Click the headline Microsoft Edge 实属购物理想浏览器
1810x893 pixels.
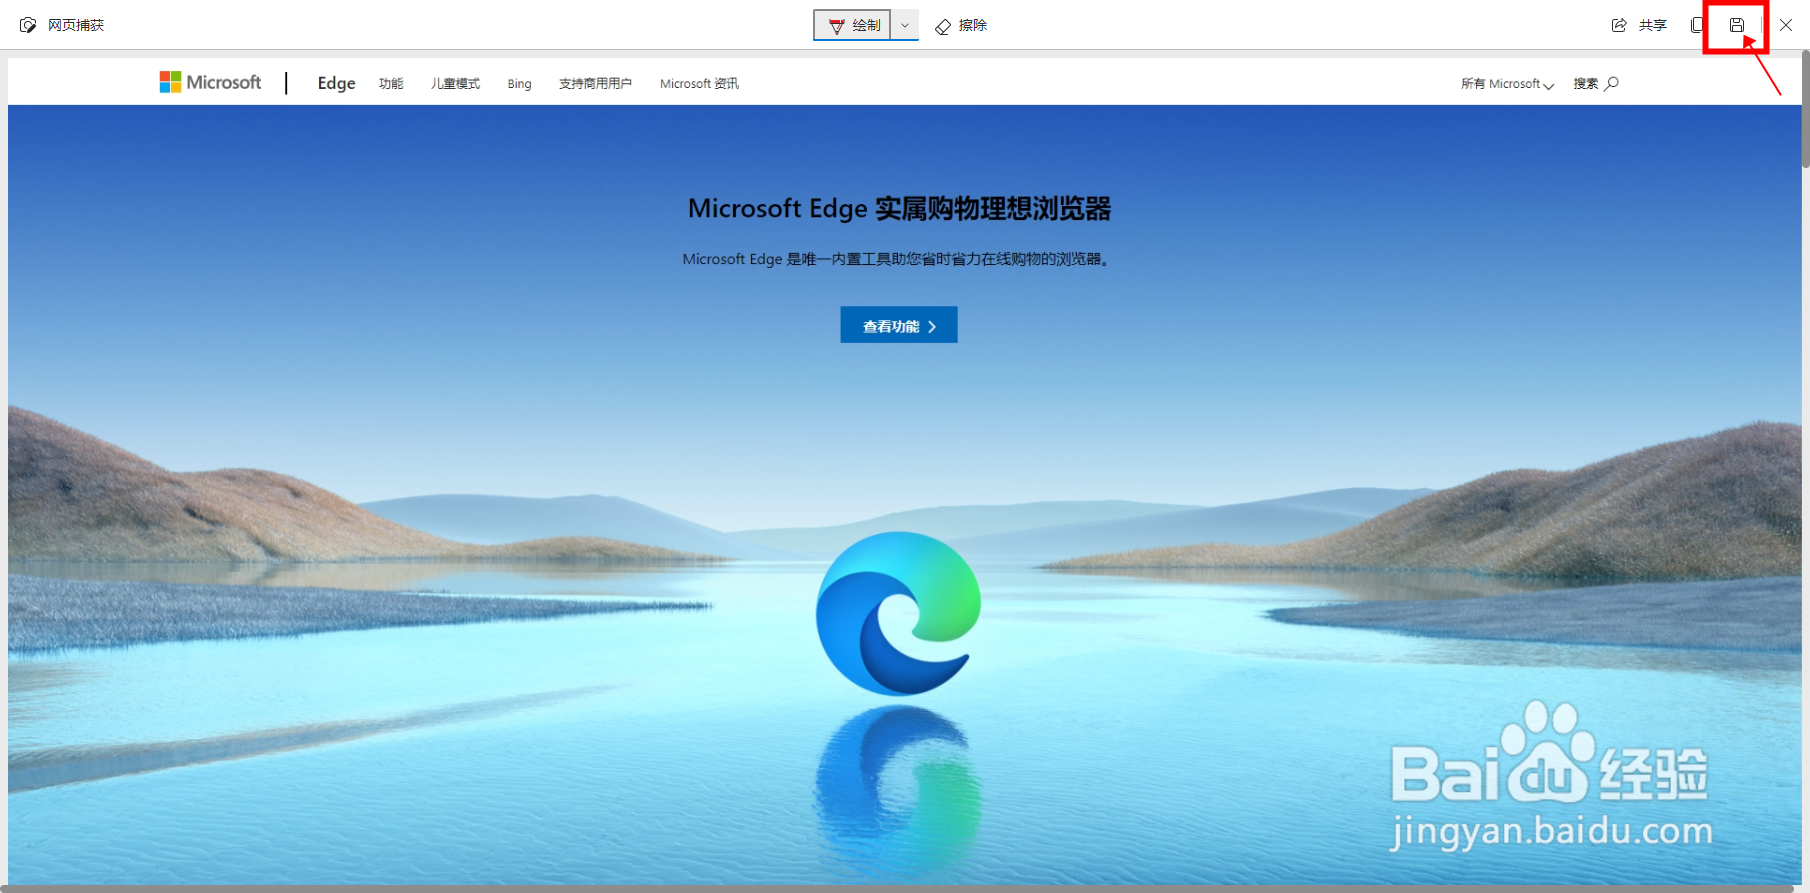pos(899,208)
